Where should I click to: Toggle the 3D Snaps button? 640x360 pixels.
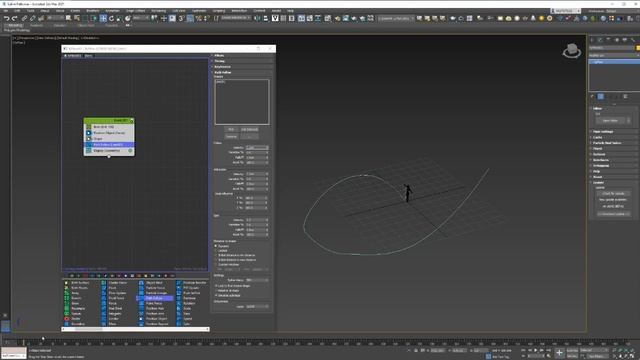[x=182, y=18]
